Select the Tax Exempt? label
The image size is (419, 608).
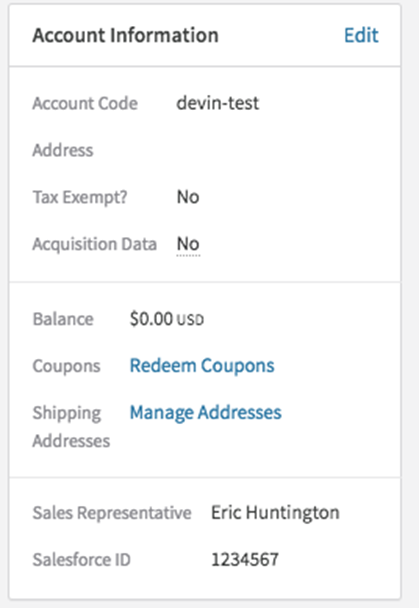point(80,197)
